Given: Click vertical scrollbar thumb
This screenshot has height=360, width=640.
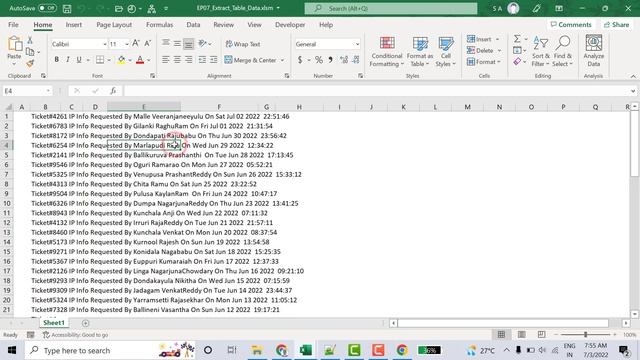Looking at the screenshot, I should 634,143.
